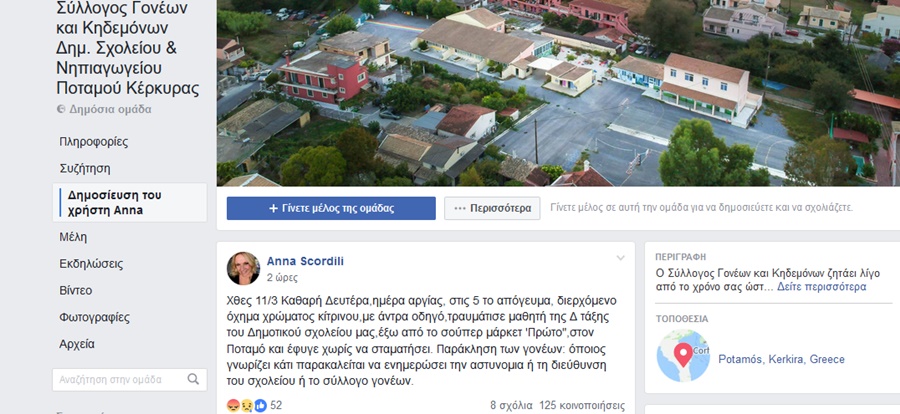900x414 pixels.
Task: Click the globe icon beside Δημόσια ομάδα
Action: pos(61,109)
